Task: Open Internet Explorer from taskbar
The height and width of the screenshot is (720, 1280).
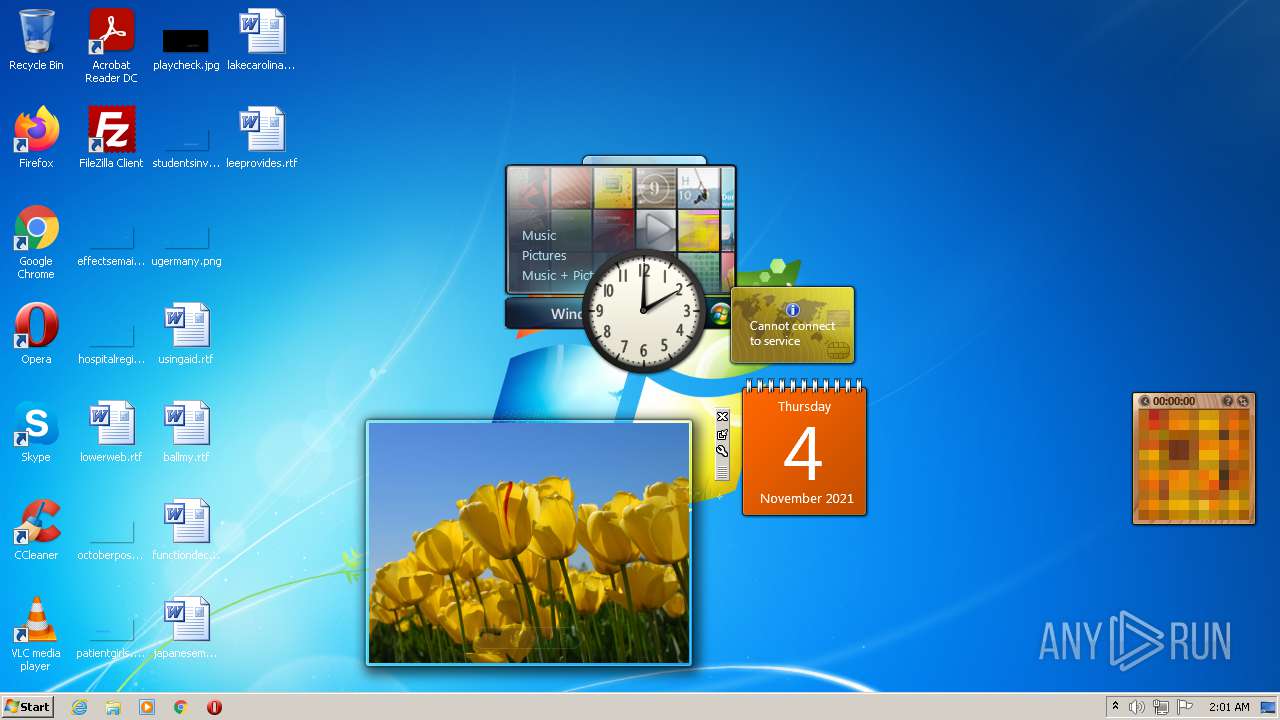Action: tap(79, 707)
